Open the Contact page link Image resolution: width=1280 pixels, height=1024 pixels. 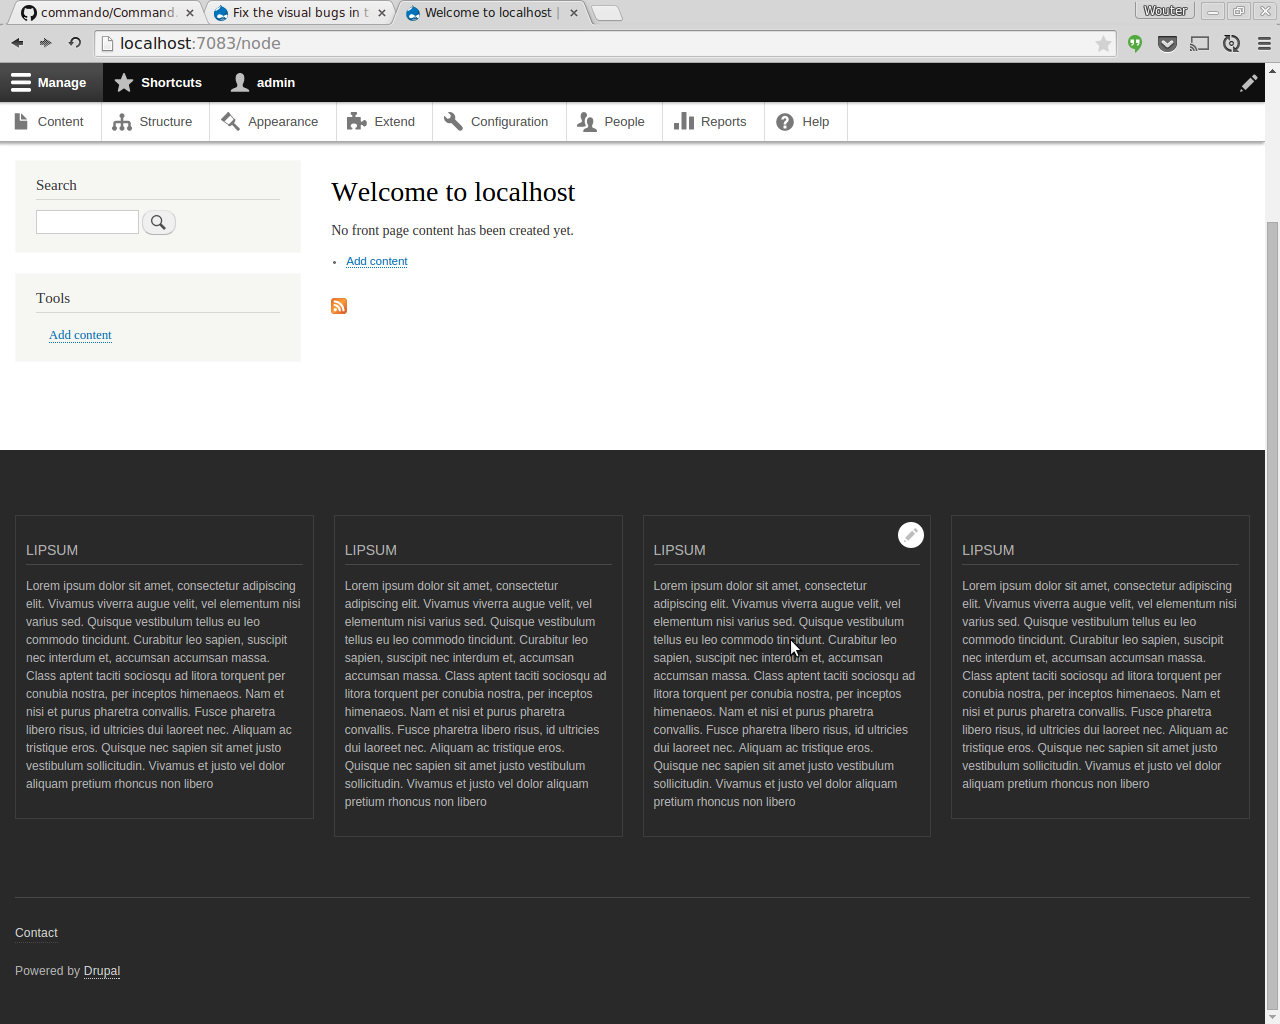coord(36,932)
